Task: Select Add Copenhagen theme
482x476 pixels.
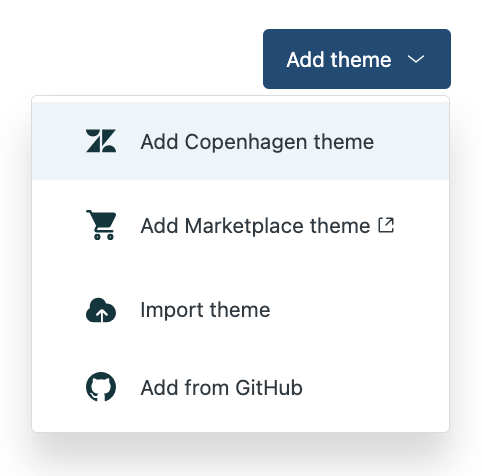Action: tap(241, 141)
